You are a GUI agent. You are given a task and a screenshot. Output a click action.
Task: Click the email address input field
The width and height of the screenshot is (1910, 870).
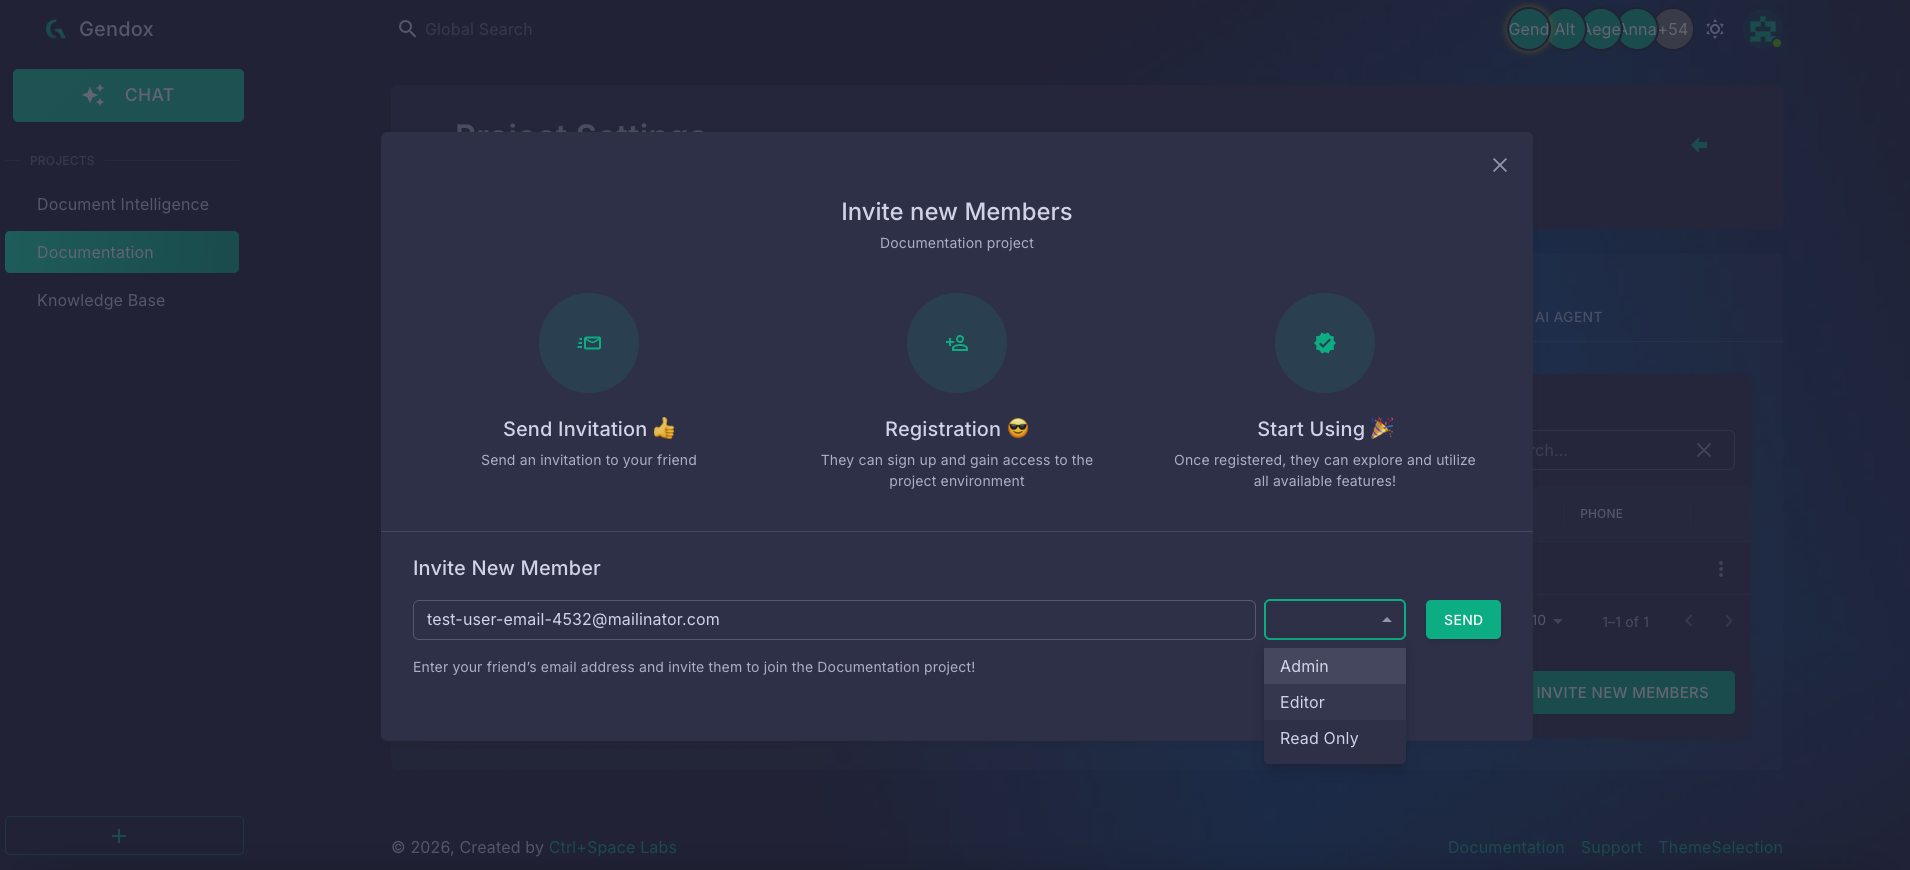tap(834, 620)
